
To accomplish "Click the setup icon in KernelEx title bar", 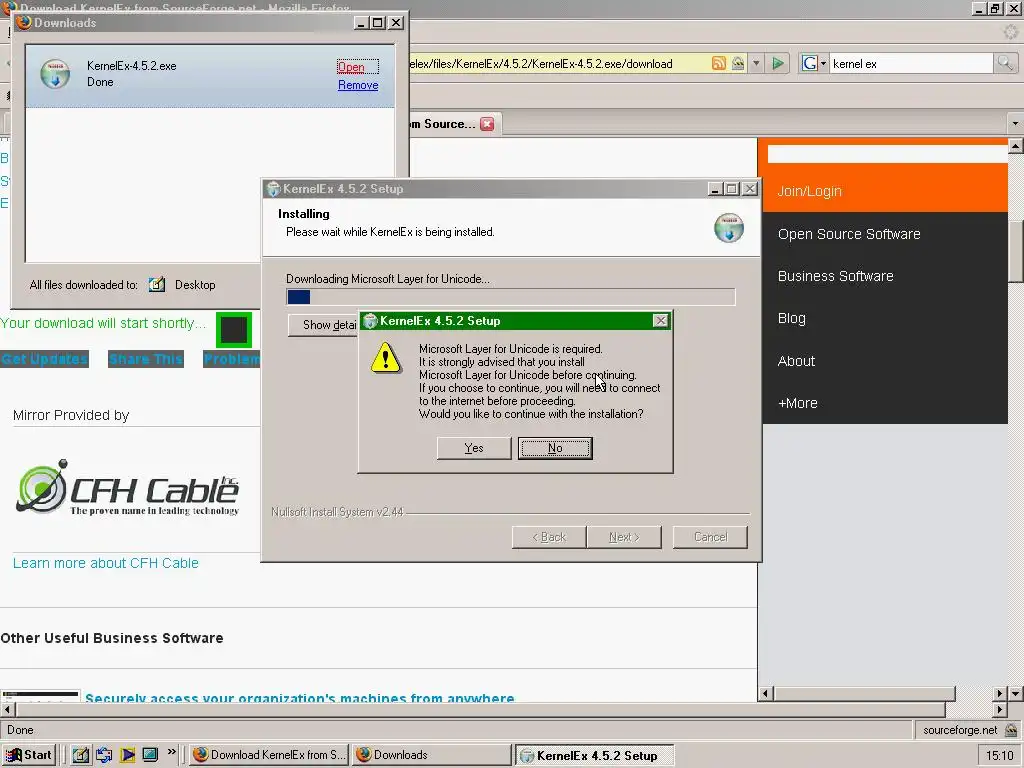I will (273, 189).
